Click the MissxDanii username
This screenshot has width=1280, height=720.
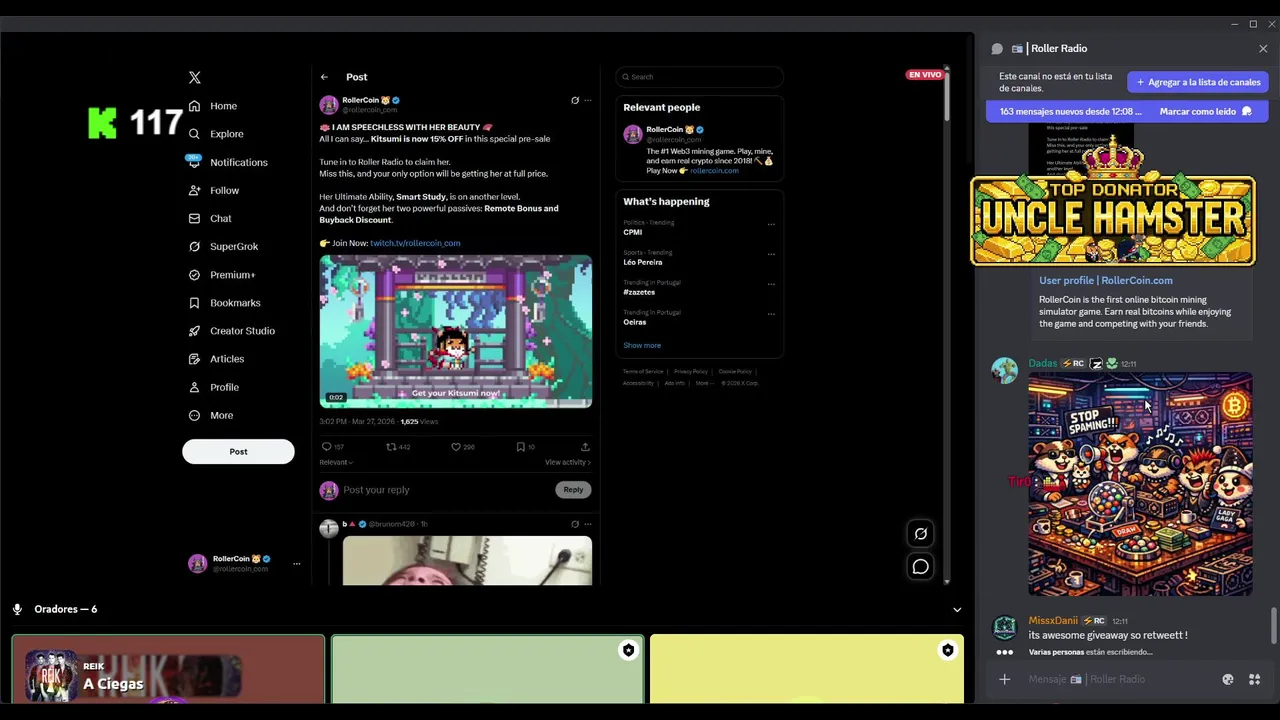tap(1053, 621)
